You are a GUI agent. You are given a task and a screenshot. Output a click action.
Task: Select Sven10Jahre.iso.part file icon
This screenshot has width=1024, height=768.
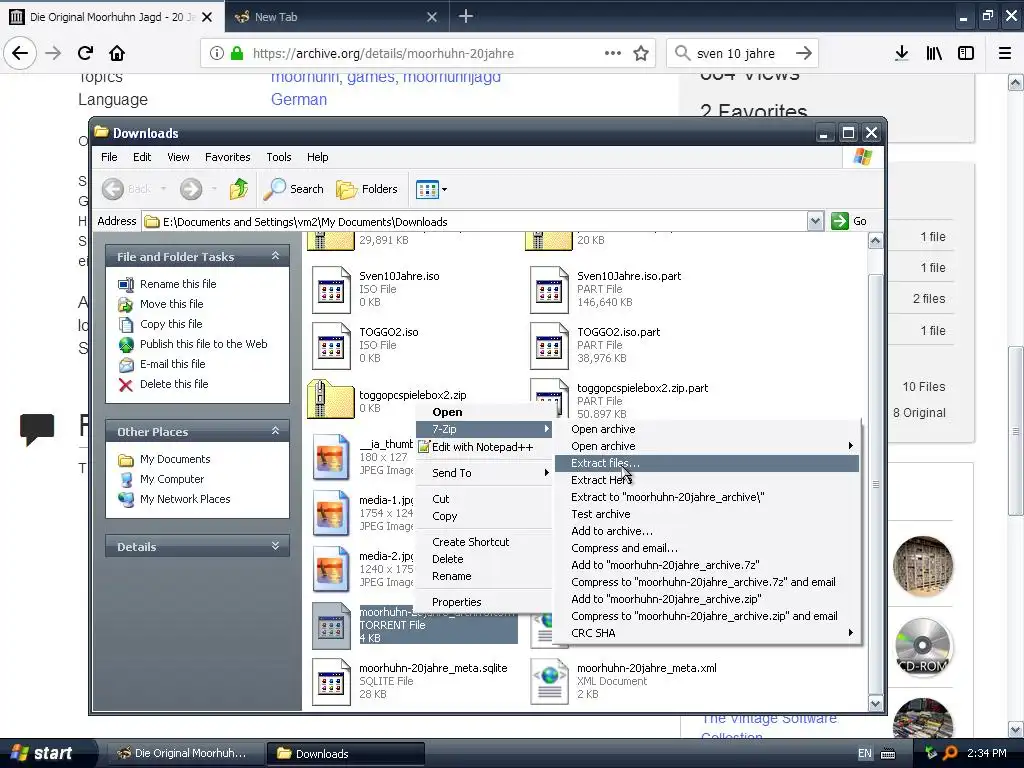549,289
